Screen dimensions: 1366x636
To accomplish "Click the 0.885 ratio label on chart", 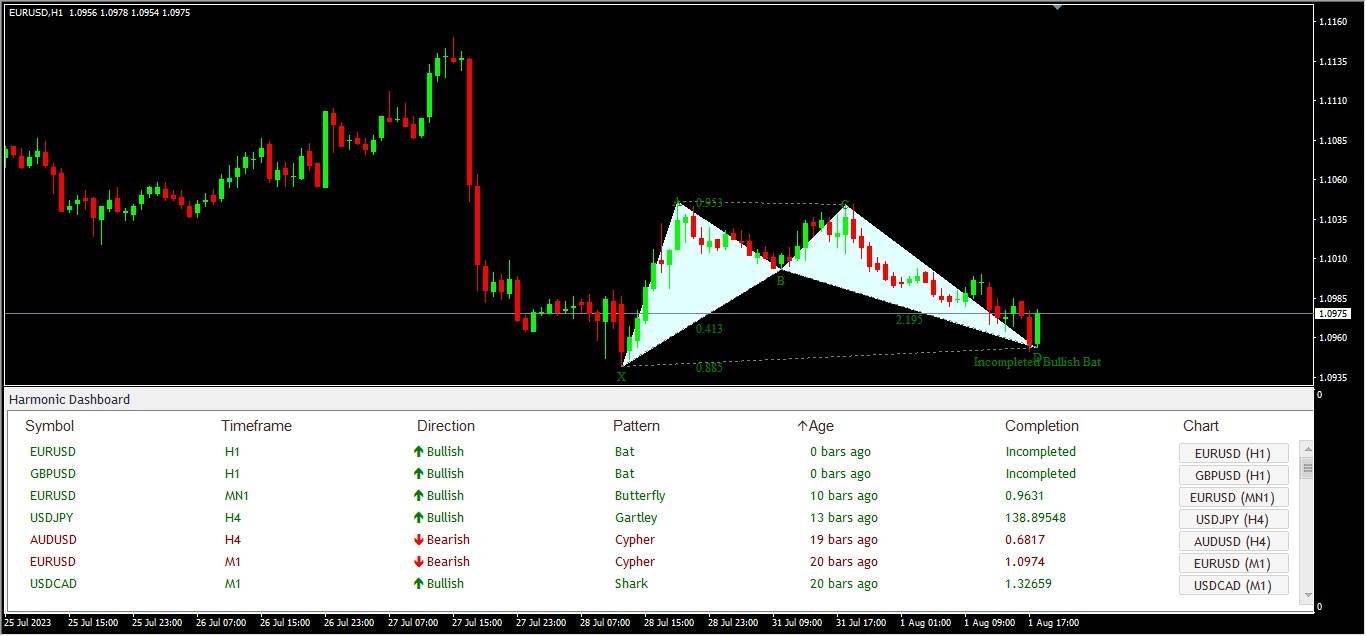I will click(x=709, y=368).
